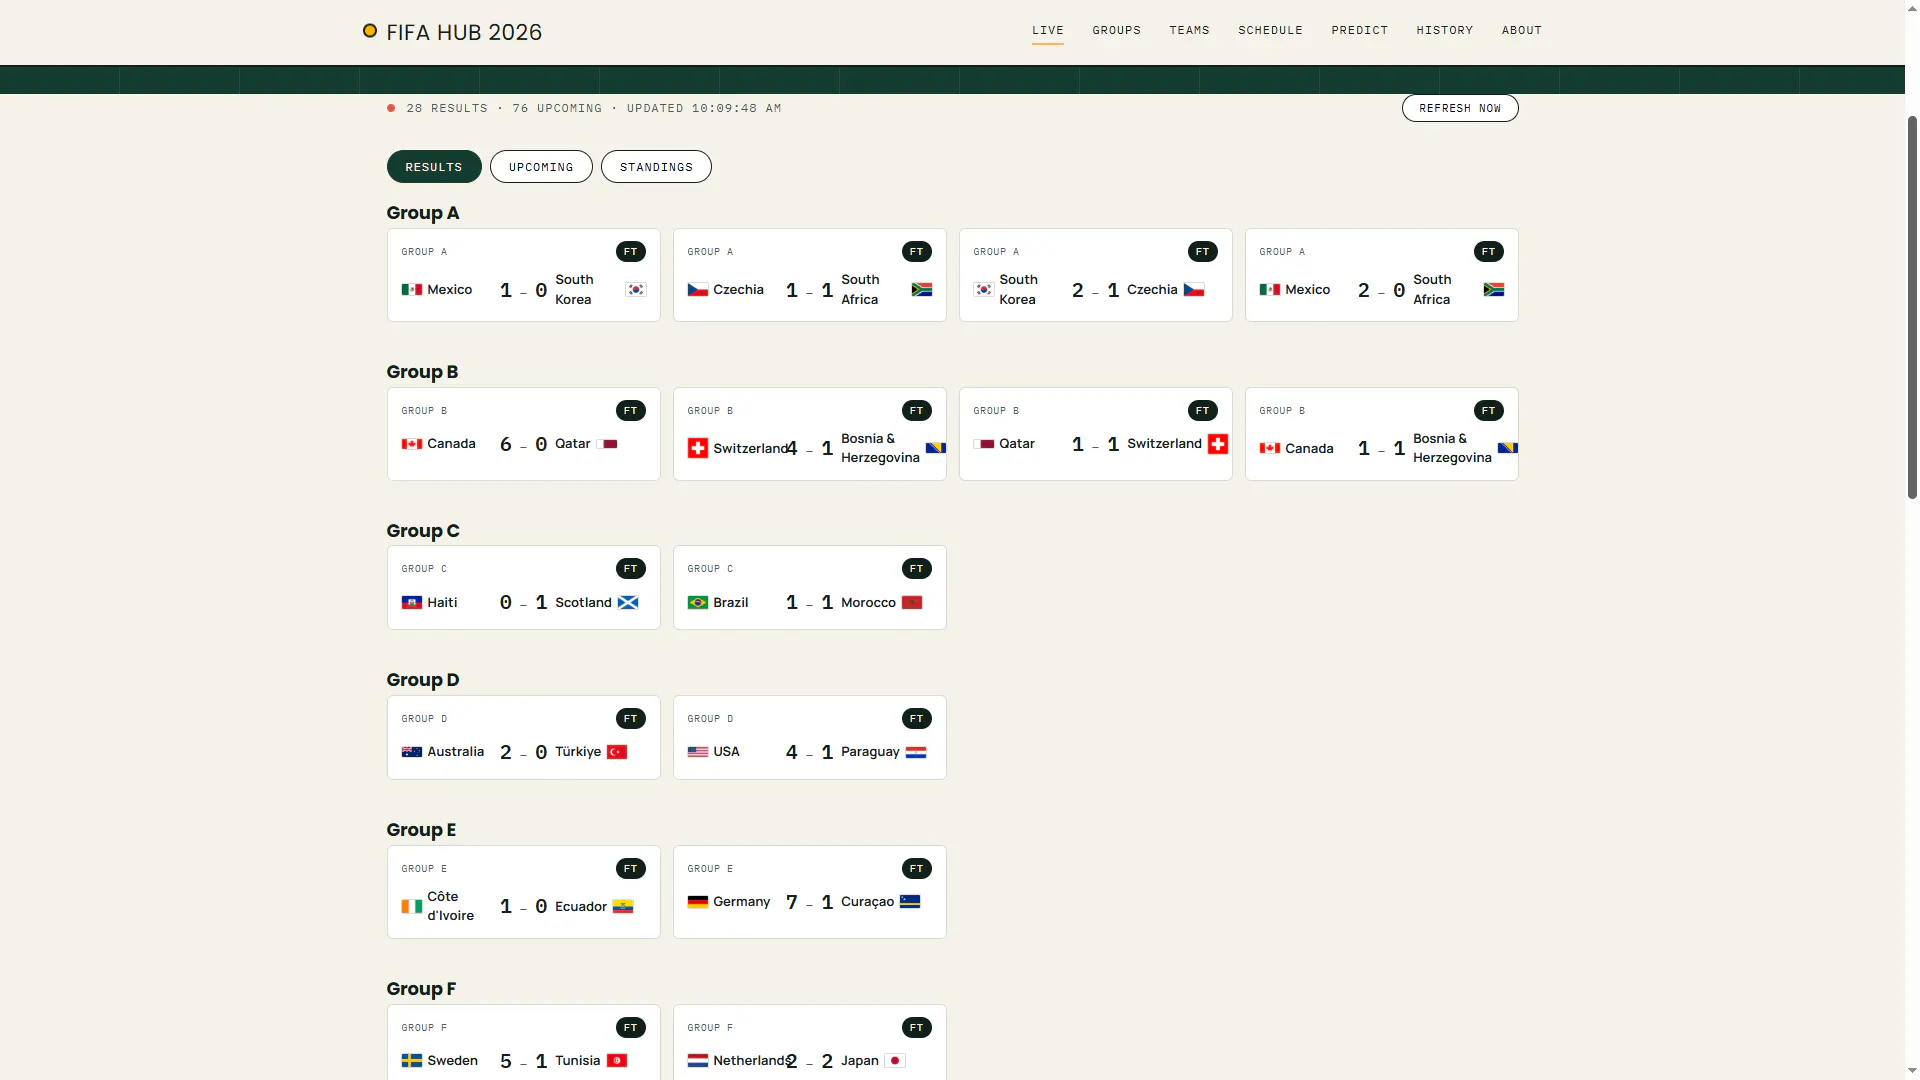This screenshot has height=1080, width=1920.
Task: Open the ABOUT navigation item
Action: coord(1522,30)
